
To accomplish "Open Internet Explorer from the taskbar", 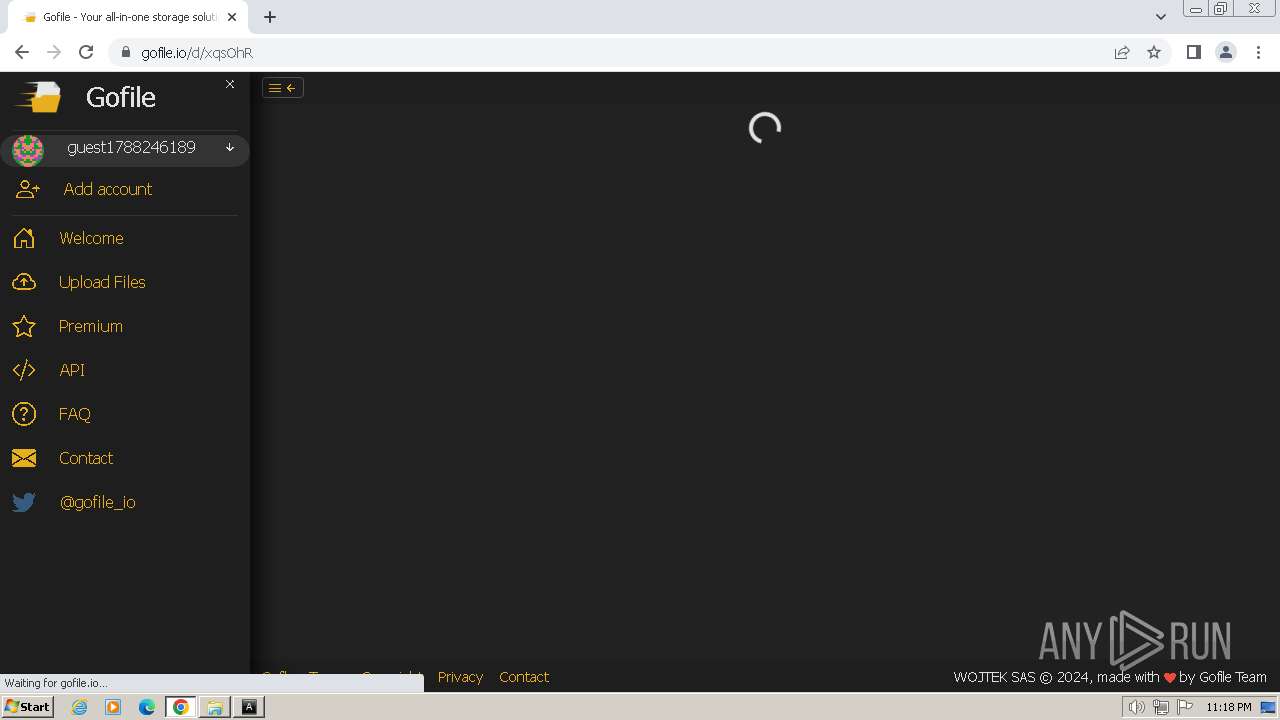I will pos(80,707).
